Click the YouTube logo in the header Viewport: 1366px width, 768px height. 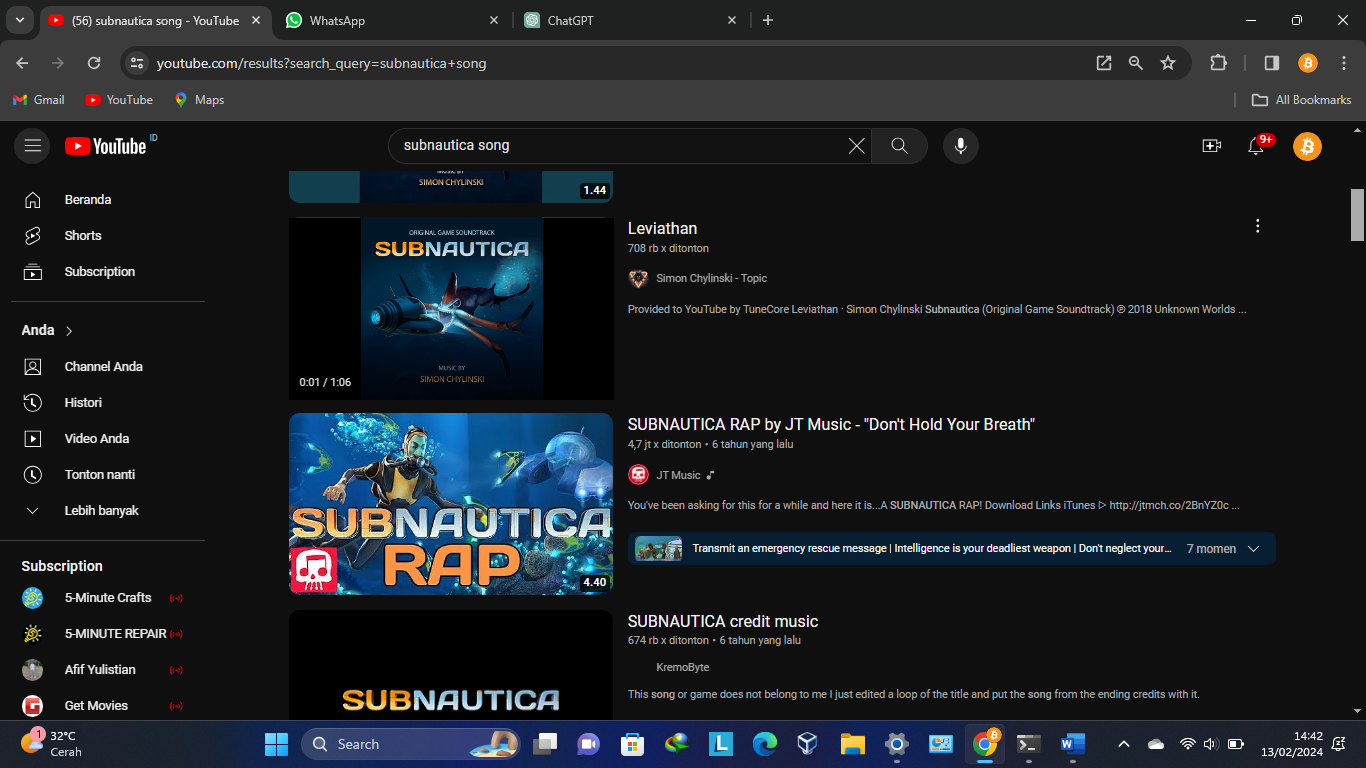(x=106, y=146)
